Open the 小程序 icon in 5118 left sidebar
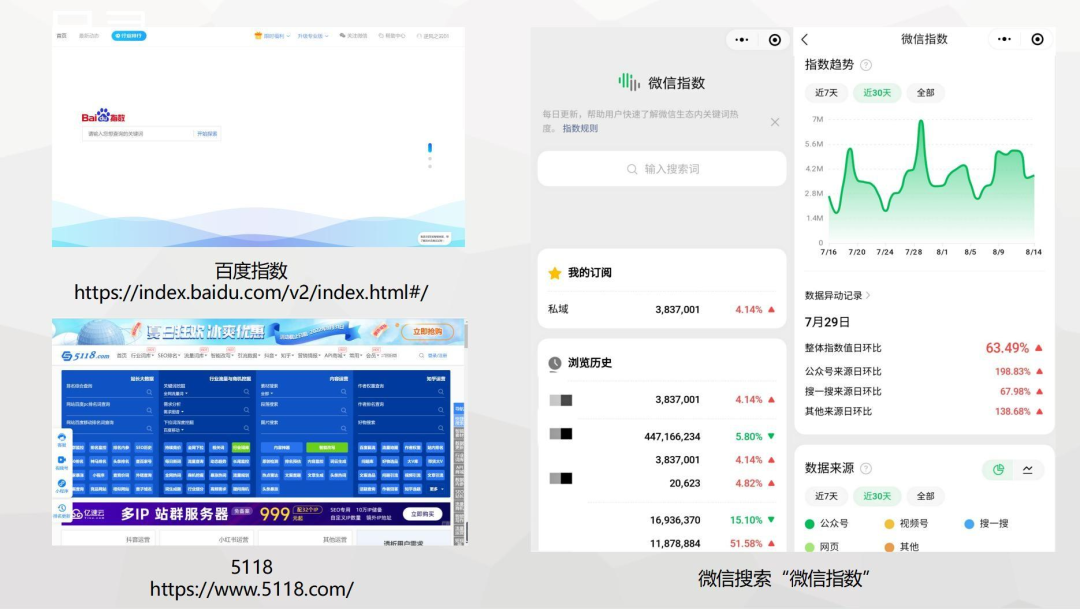1080x609 pixels. coord(61,486)
